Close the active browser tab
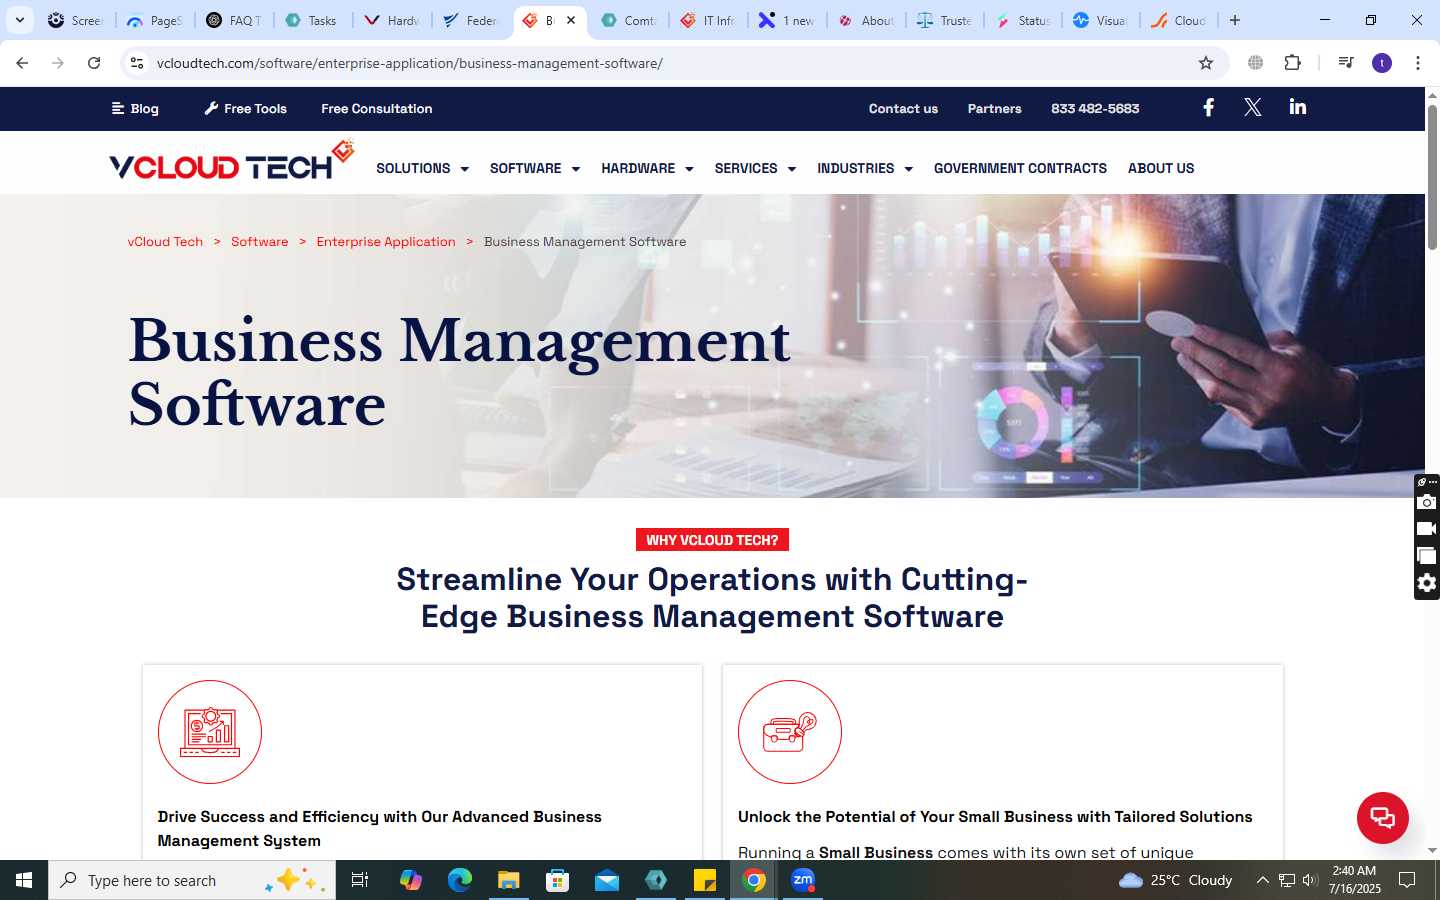The width and height of the screenshot is (1440, 900). [x=571, y=20]
